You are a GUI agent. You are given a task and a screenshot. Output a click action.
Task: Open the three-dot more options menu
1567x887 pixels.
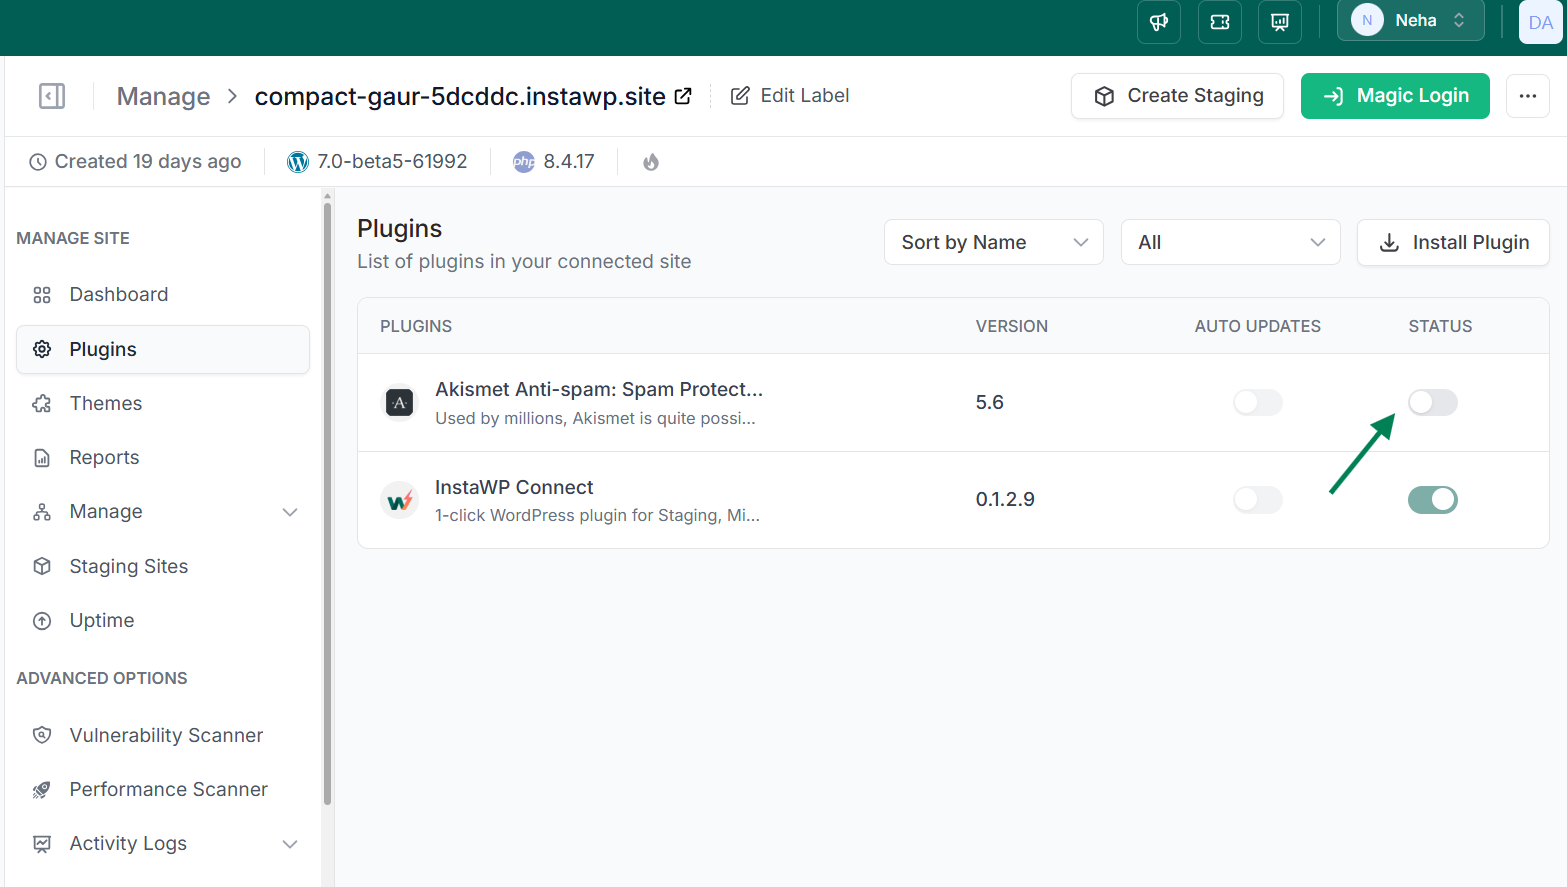[x=1527, y=96]
